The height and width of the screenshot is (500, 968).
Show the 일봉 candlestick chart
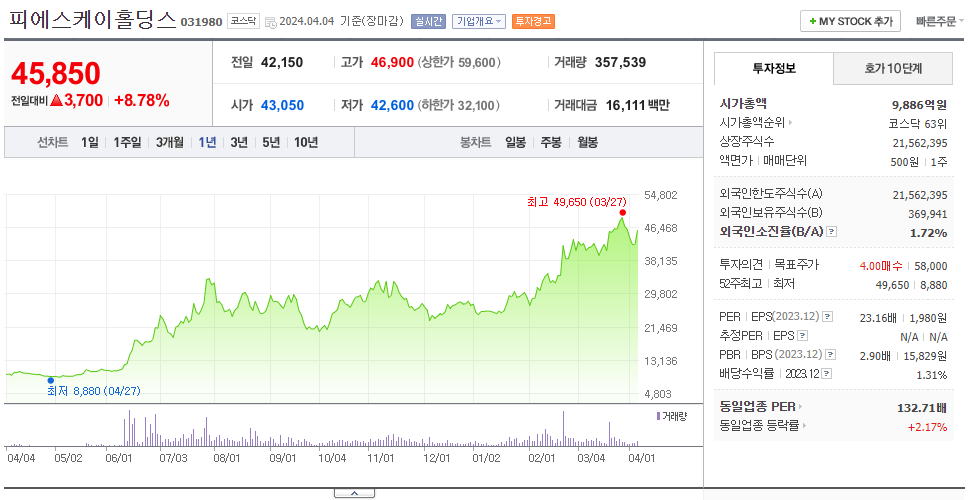coord(515,143)
